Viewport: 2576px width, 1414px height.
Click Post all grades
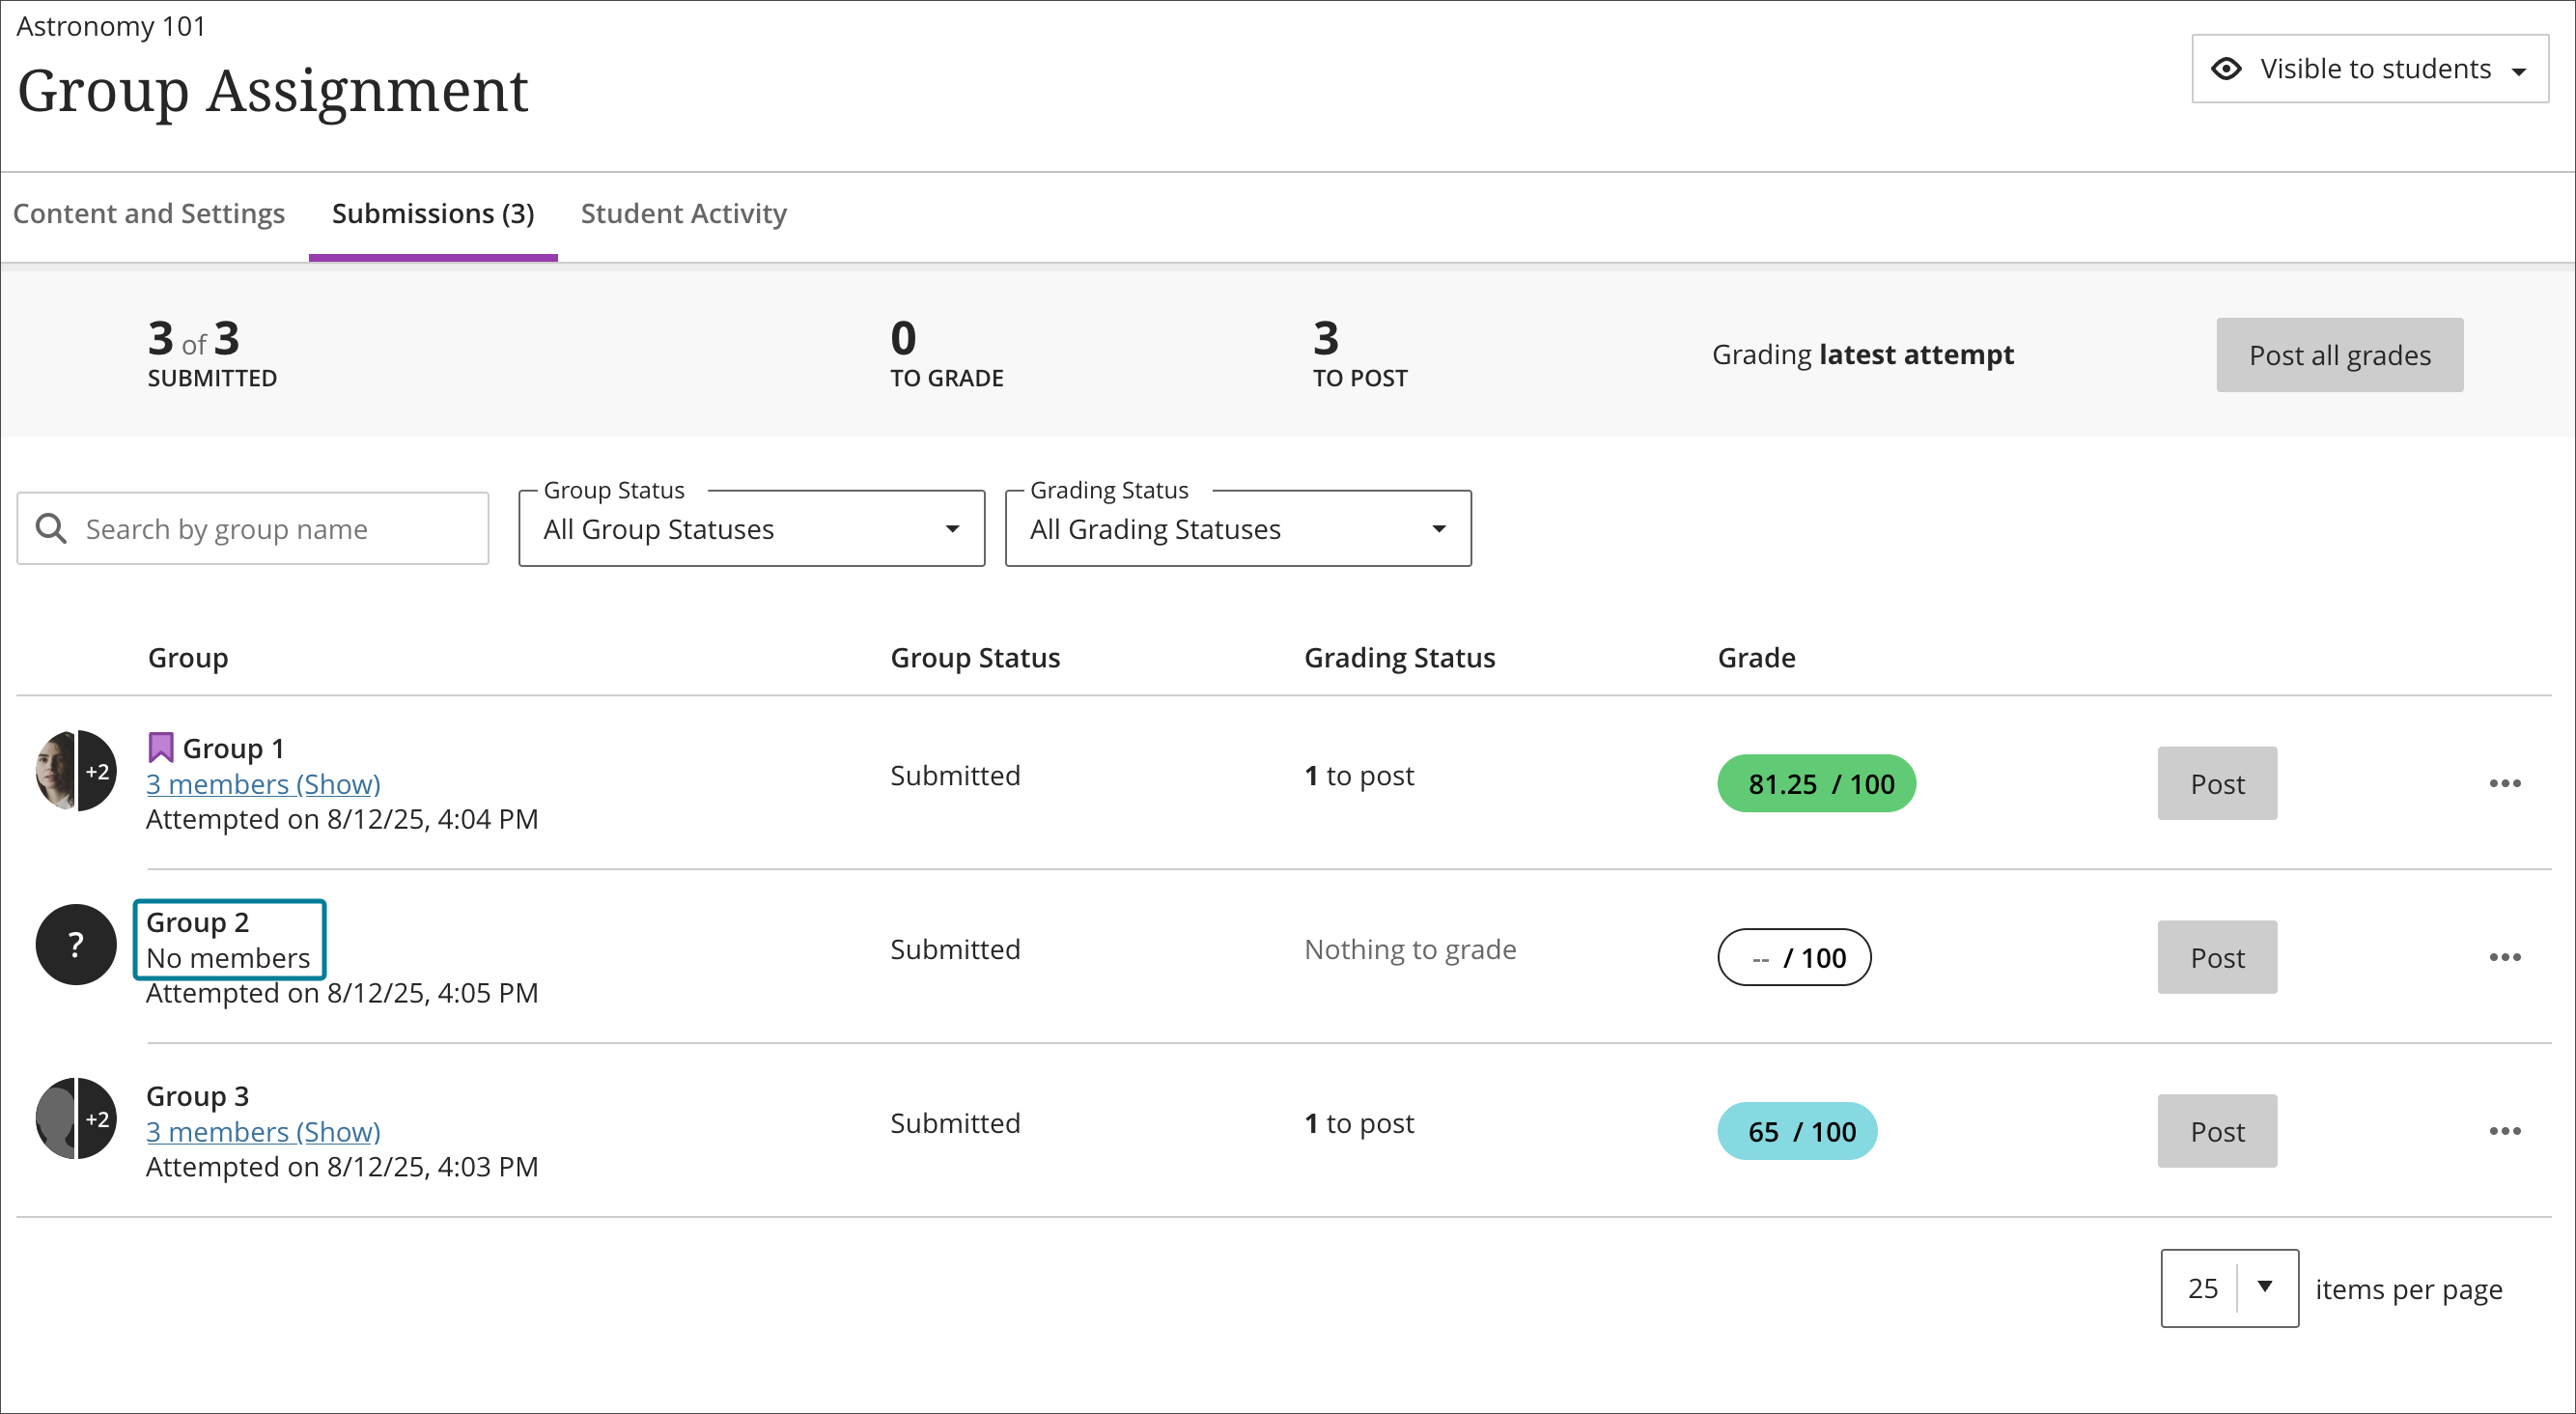coord(2339,354)
